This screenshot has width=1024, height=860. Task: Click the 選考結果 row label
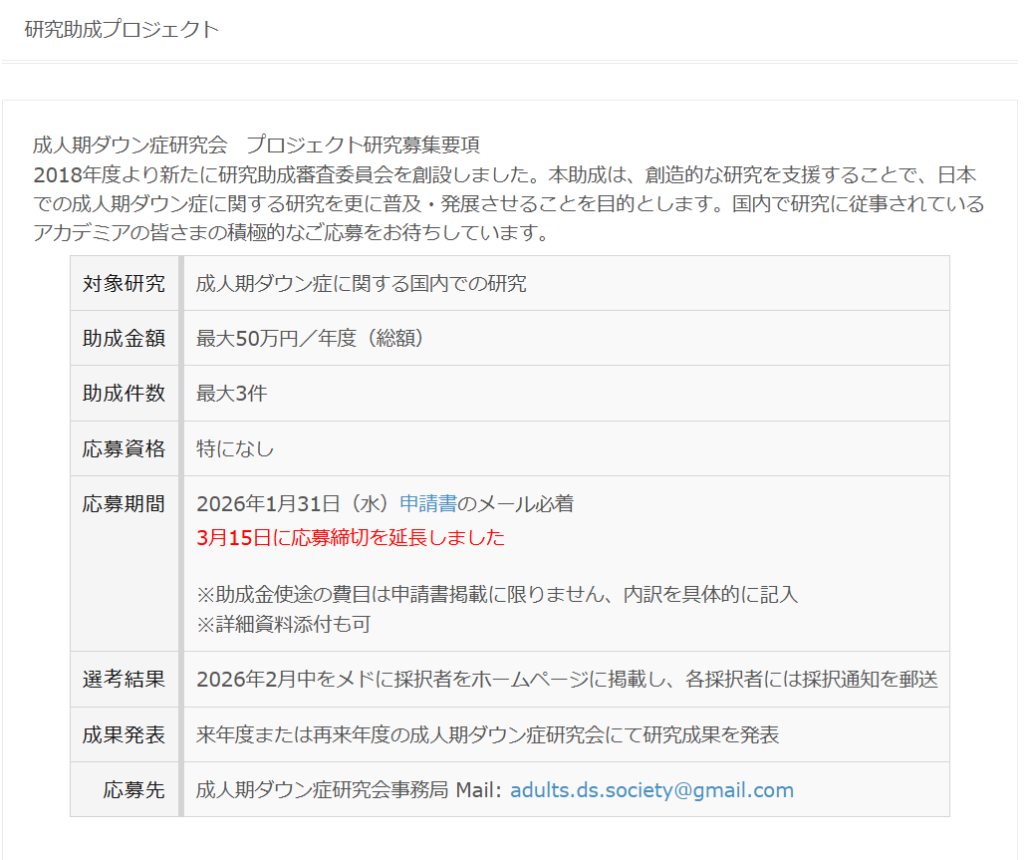[124, 680]
